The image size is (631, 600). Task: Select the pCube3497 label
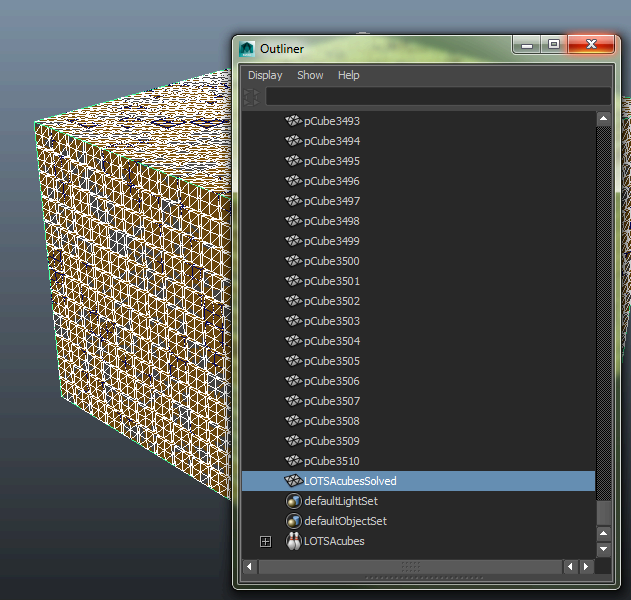tap(332, 201)
